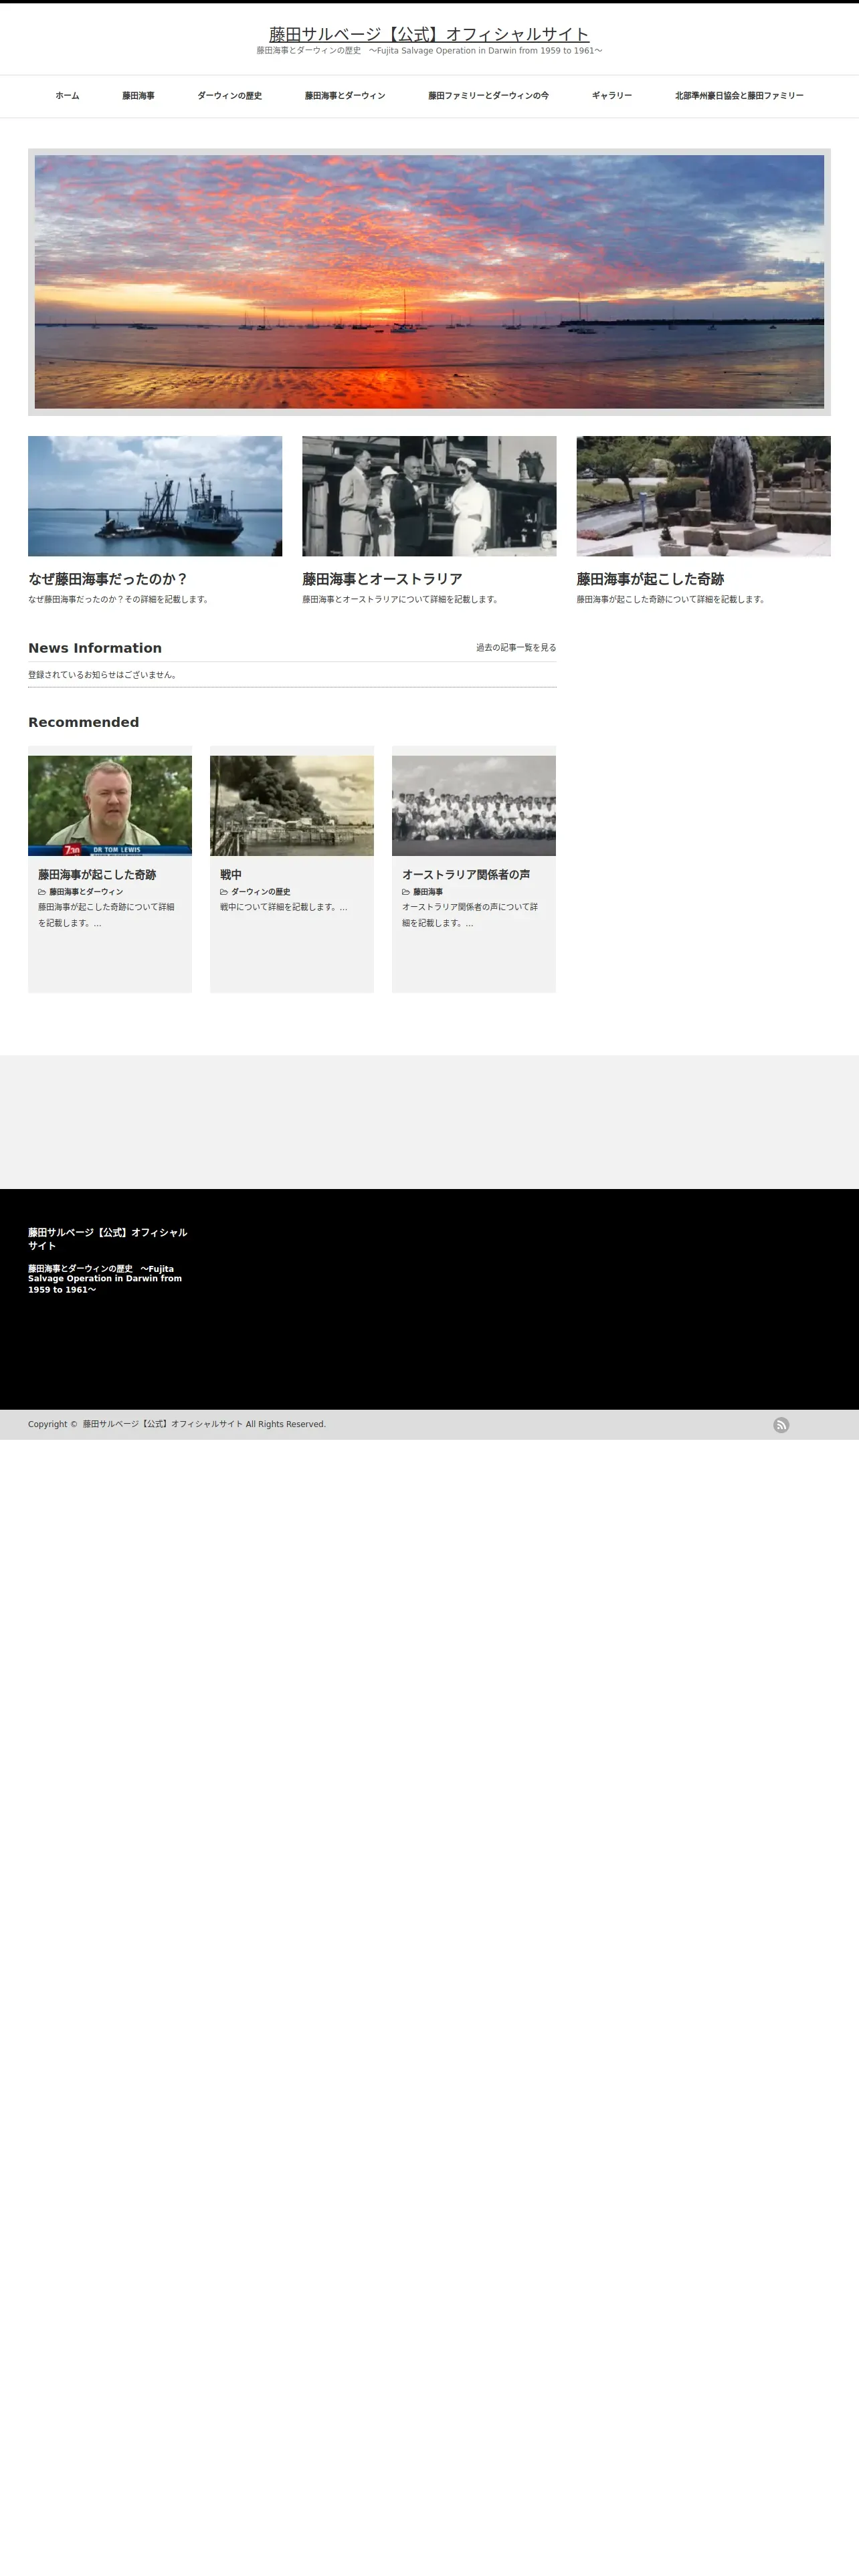
Task: Click the salvage ship photo thumbnail
Action: (155, 496)
